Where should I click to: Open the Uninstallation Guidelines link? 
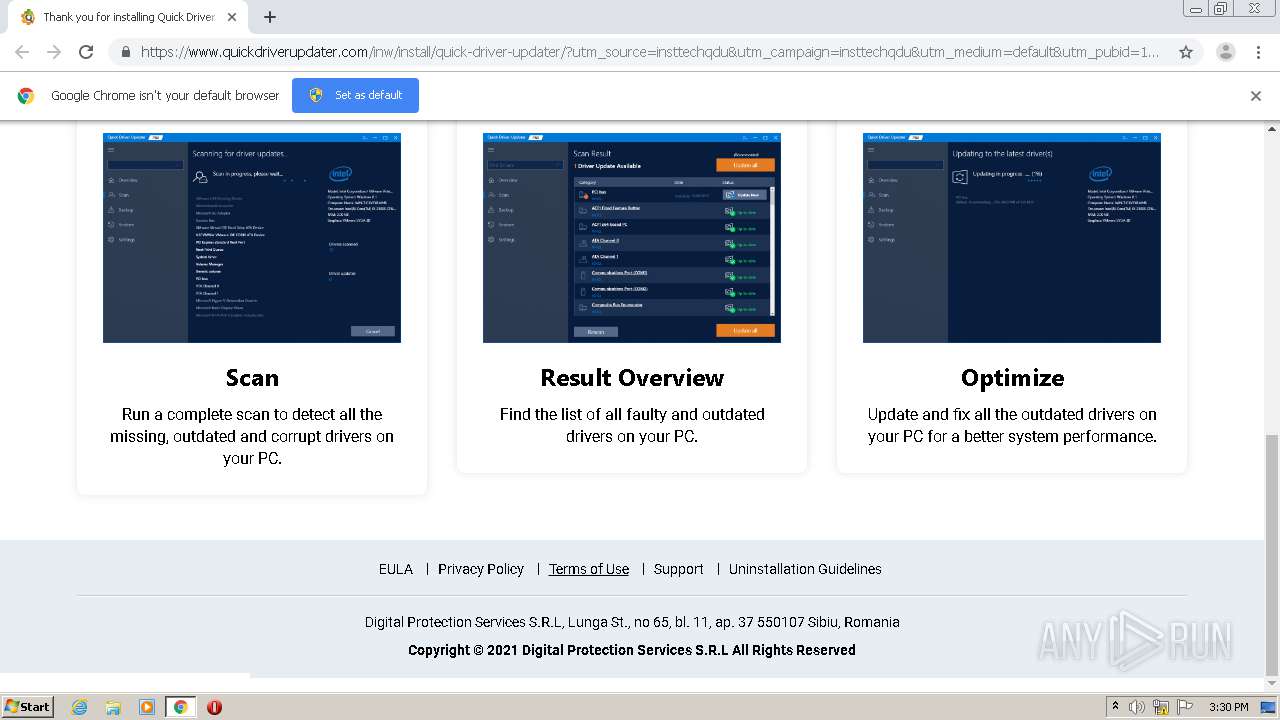click(805, 569)
